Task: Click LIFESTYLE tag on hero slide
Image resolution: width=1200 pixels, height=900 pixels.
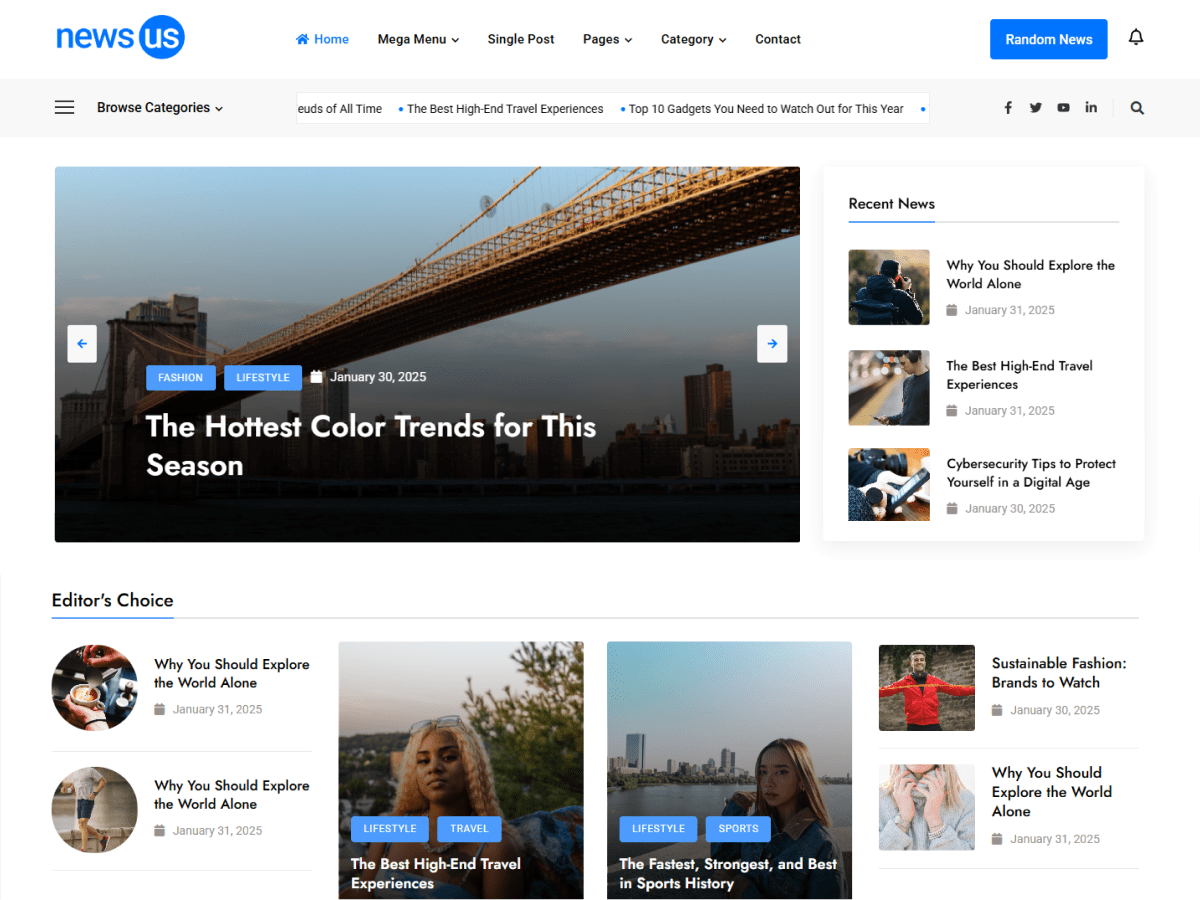Action: (263, 378)
